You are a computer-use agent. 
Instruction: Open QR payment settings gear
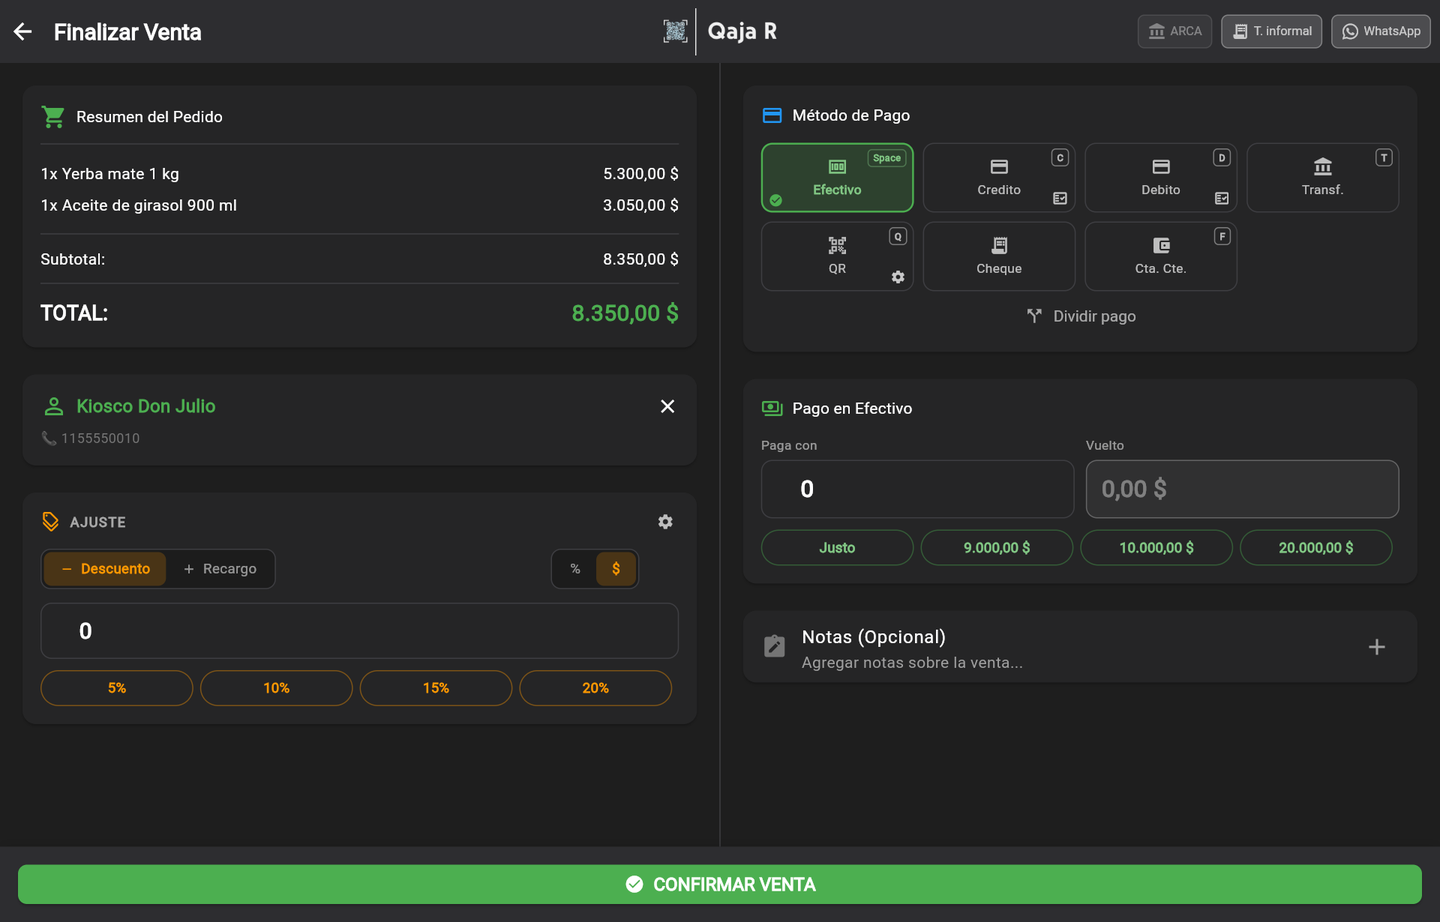[x=898, y=277]
